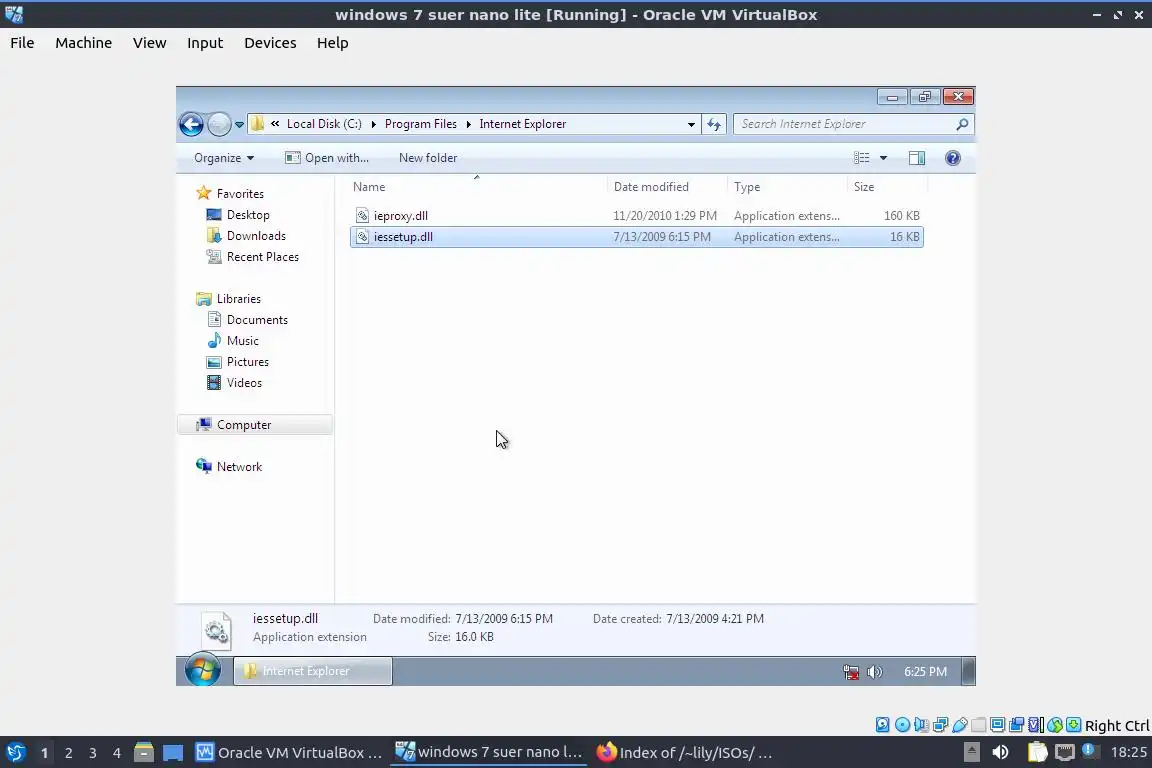
Task: Click the Windows 7 Start orb
Action: pyautogui.click(x=203, y=670)
